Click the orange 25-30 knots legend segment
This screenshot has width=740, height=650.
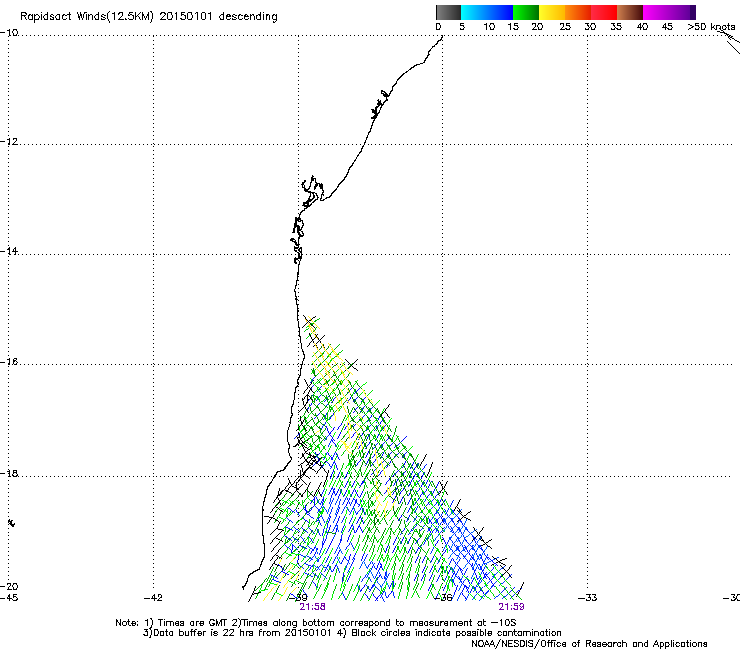pyautogui.click(x=578, y=12)
